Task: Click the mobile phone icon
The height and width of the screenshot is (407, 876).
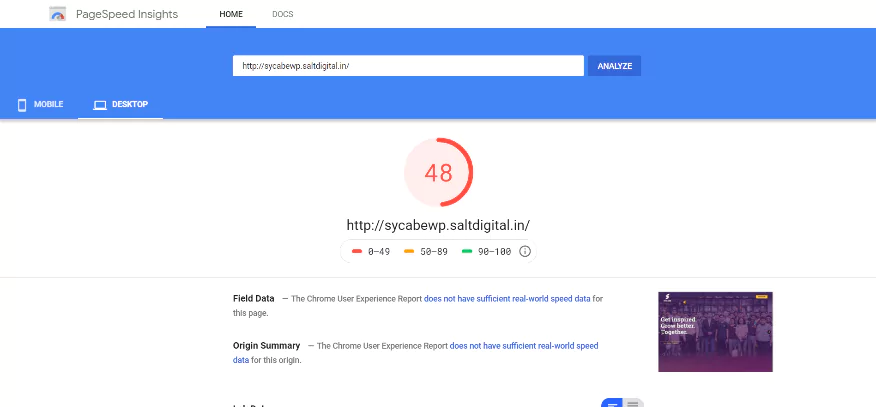Action: pyautogui.click(x=22, y=105)
